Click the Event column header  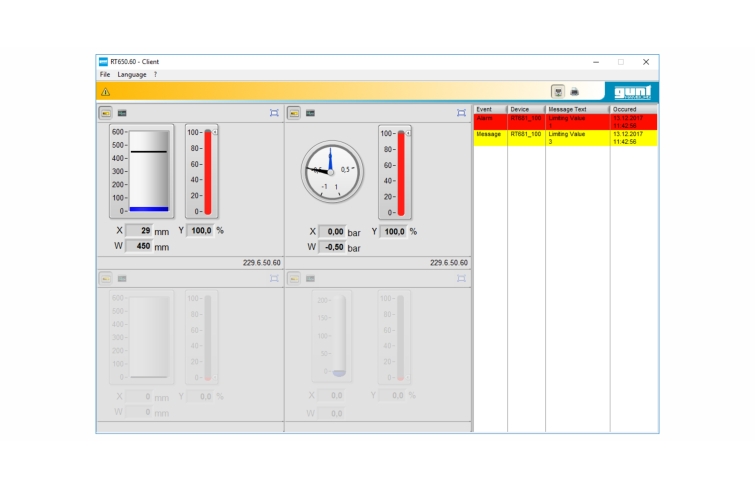[490, 109]
